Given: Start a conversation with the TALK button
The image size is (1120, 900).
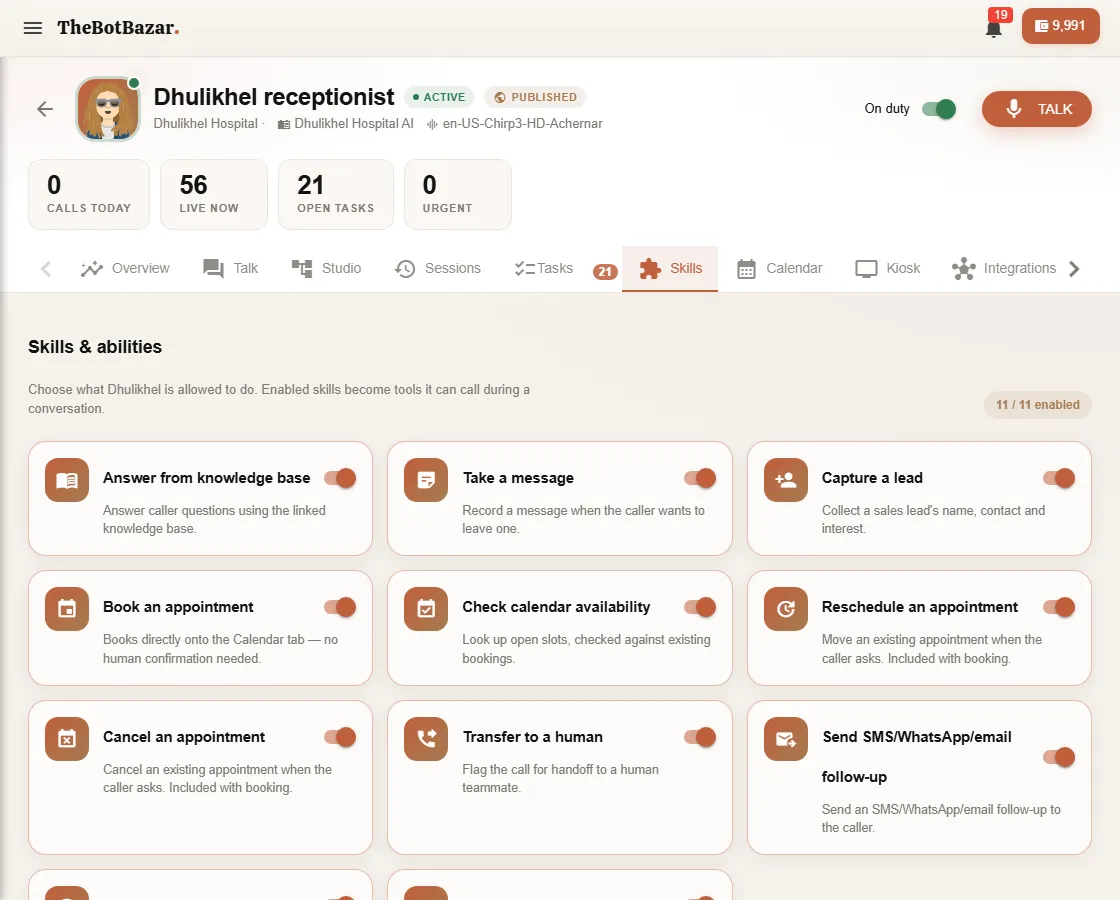Looking at the screenshot, I should point(1036,109).
